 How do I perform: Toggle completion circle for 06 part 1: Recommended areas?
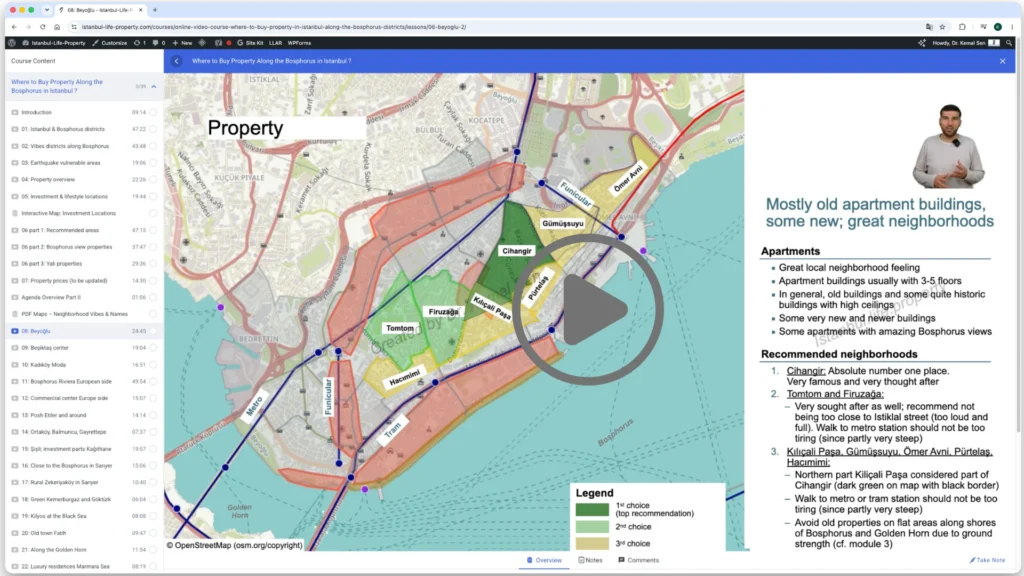pyautogui.click(x=153, y=231)
